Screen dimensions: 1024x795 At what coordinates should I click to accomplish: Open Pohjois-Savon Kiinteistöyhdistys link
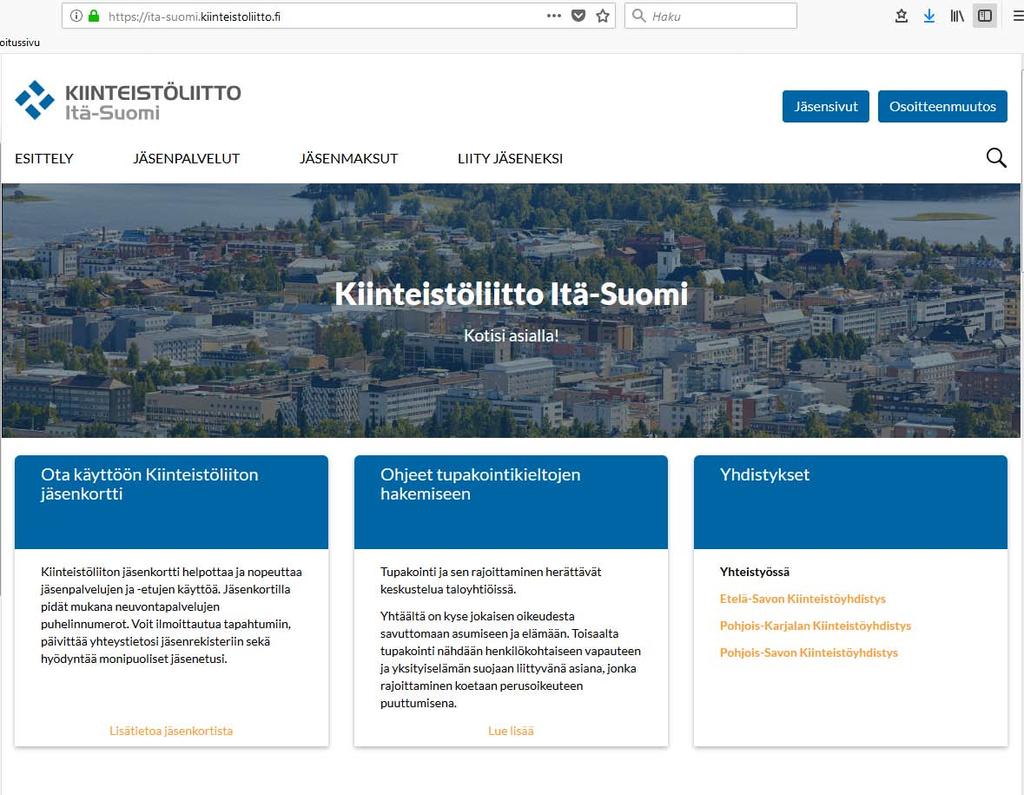coord(808,653)
